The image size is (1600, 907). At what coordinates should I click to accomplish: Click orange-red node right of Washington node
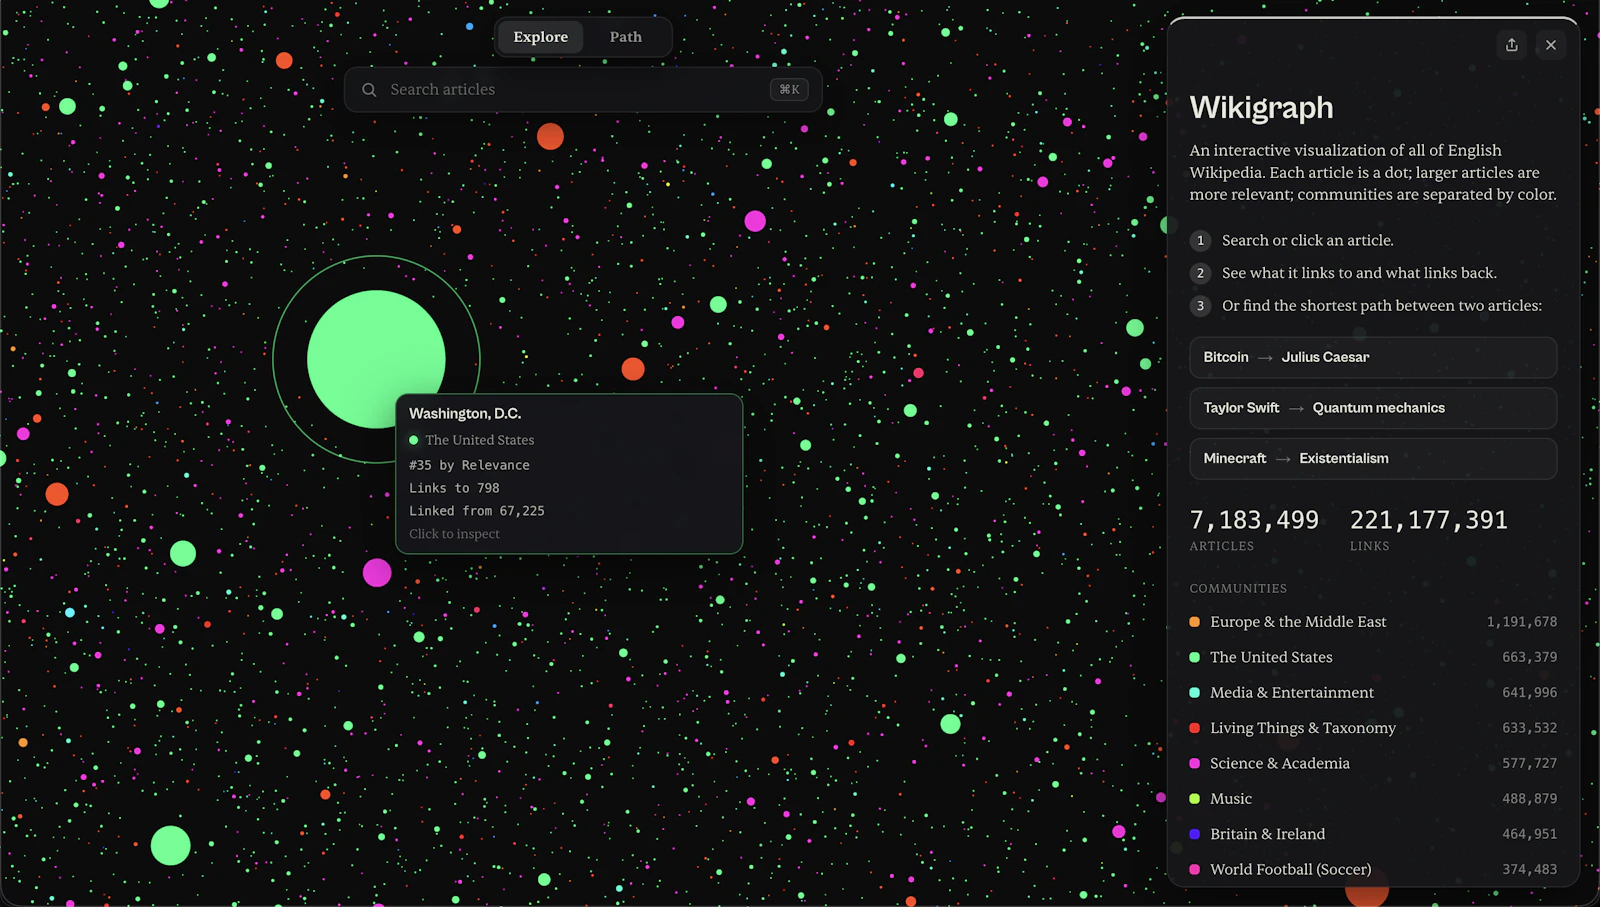pos(633,369)
